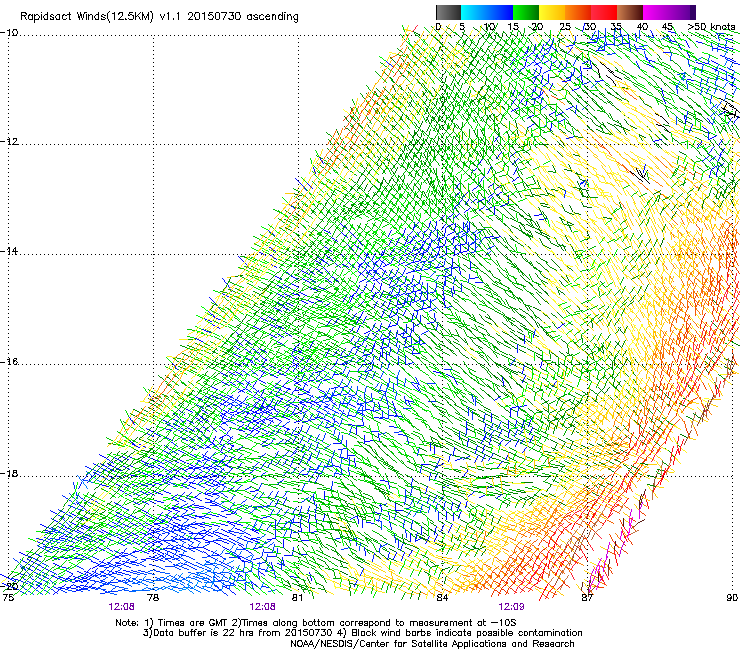Click the legend value "45"

(668, 27)
